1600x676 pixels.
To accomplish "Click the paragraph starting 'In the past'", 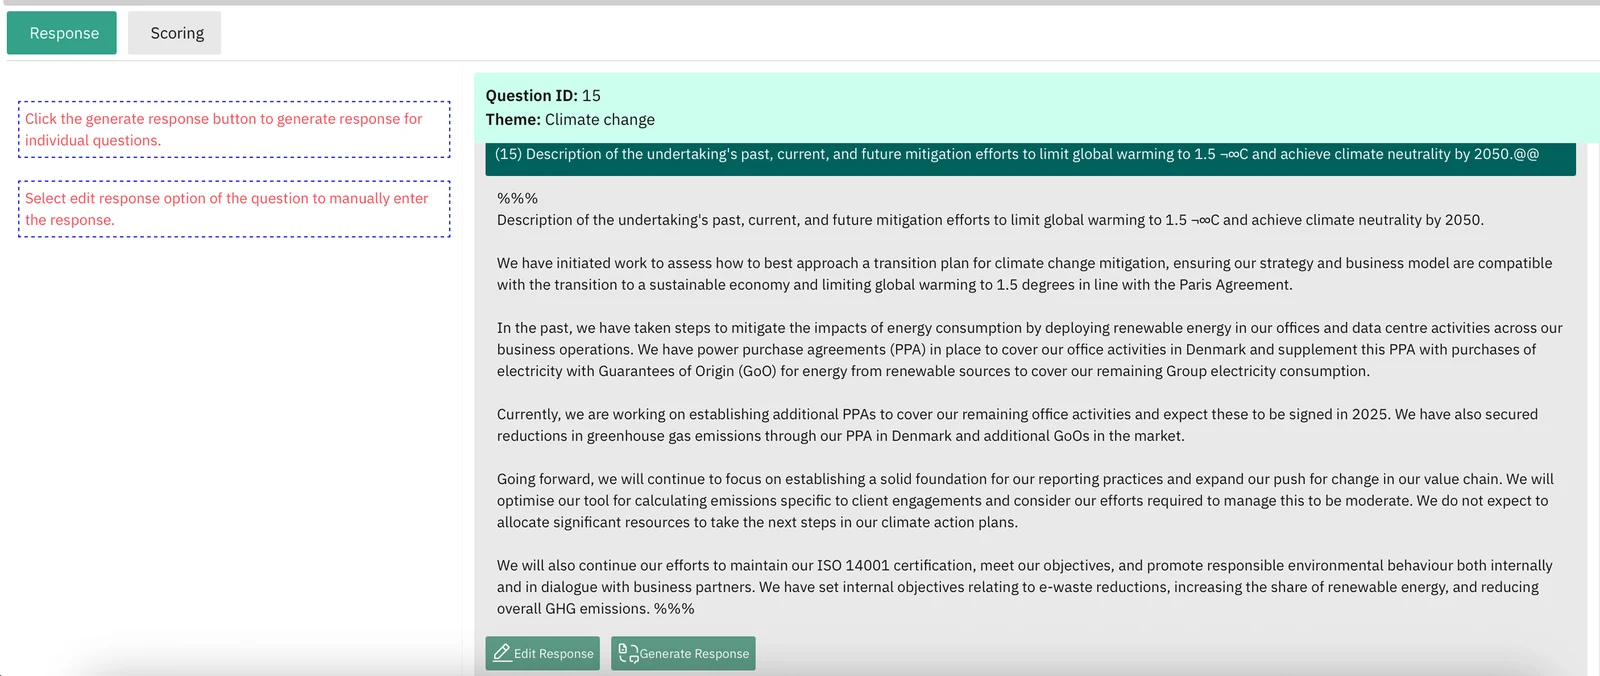I will coord(1030,349).
